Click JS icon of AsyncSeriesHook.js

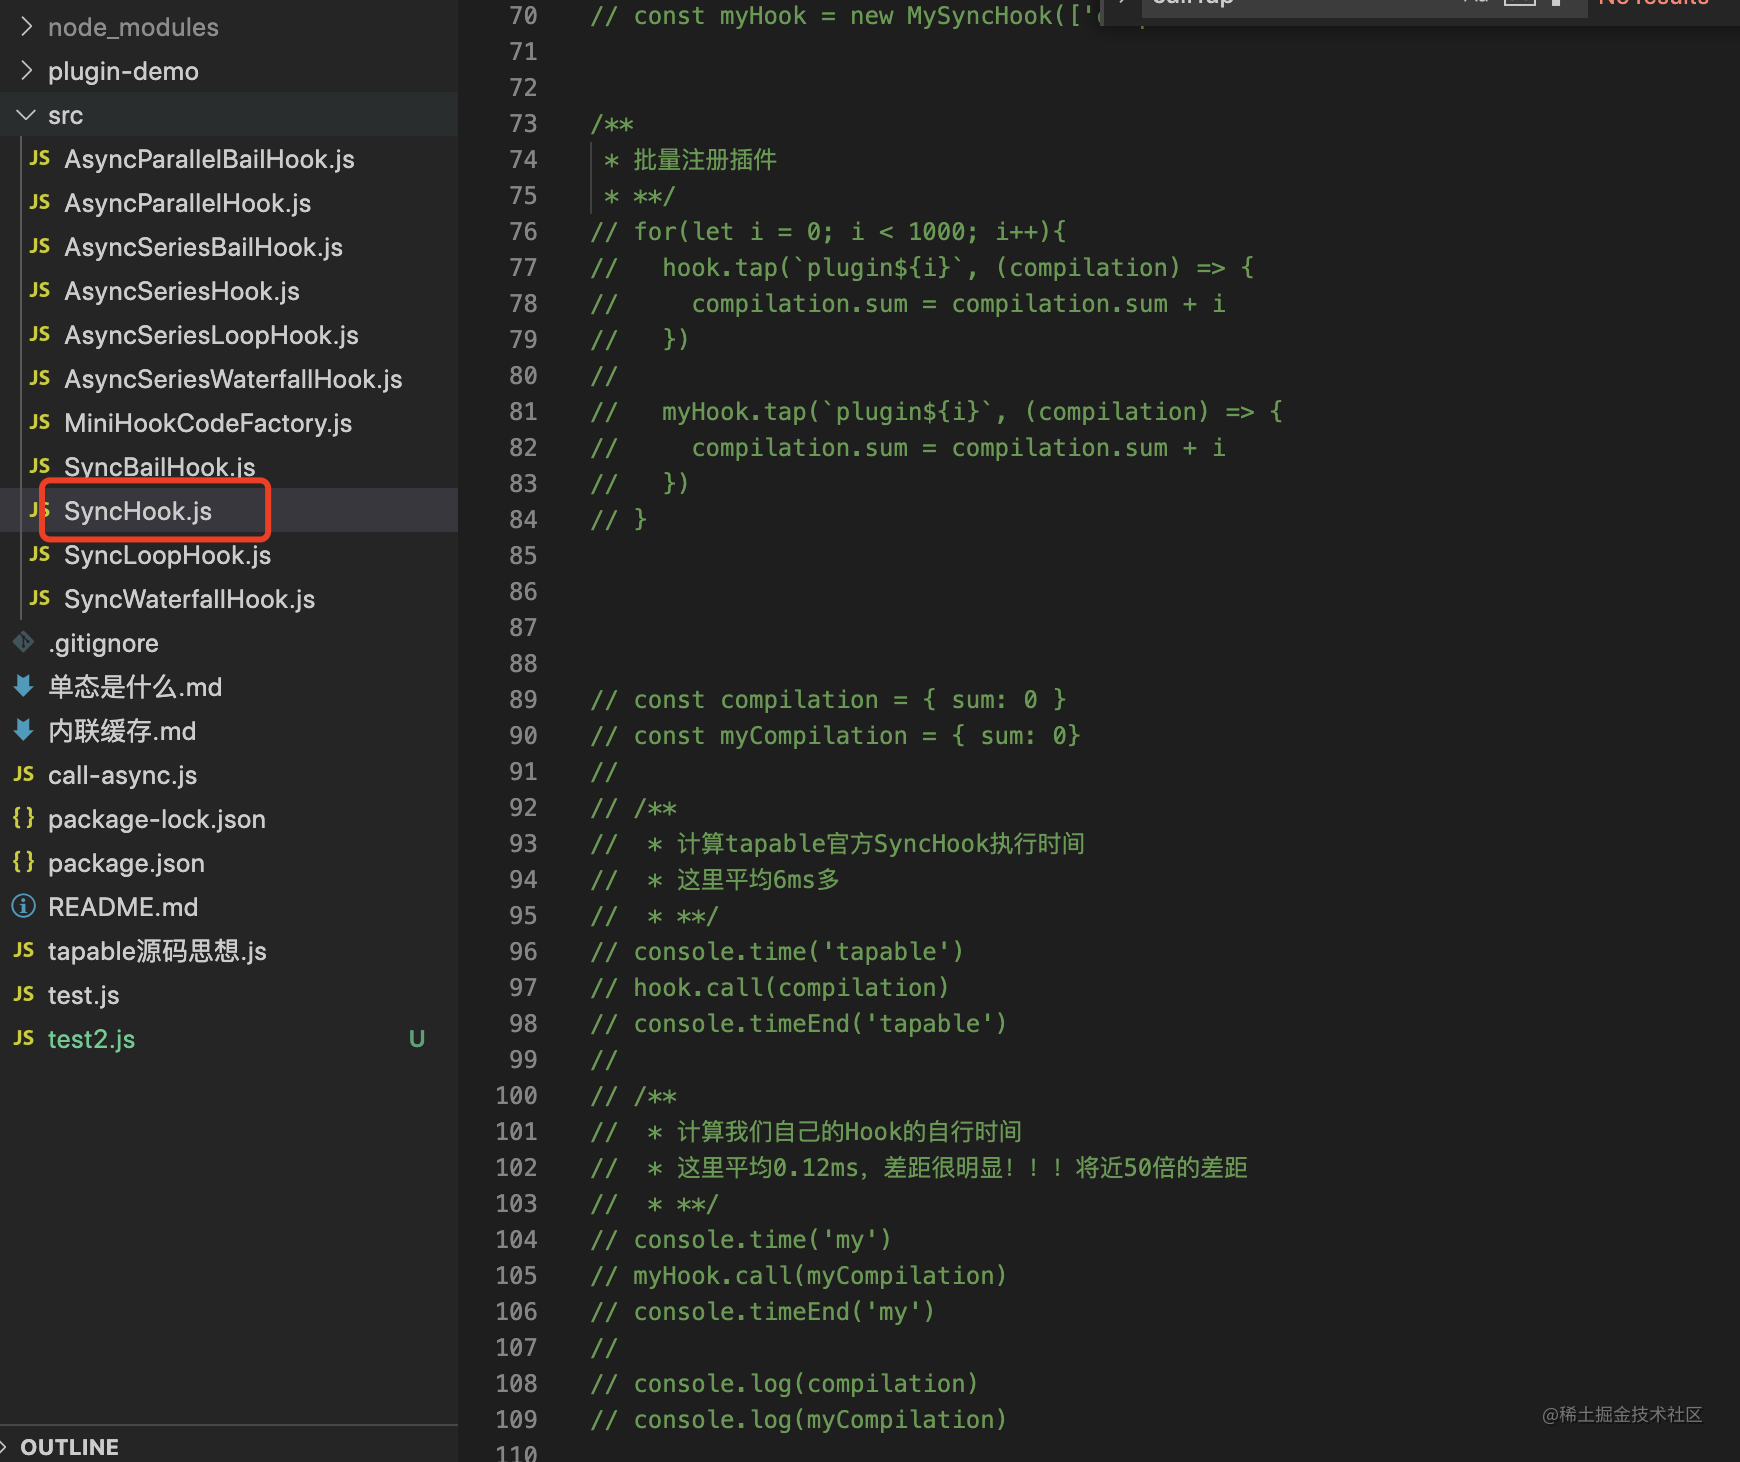coord(40,291)
